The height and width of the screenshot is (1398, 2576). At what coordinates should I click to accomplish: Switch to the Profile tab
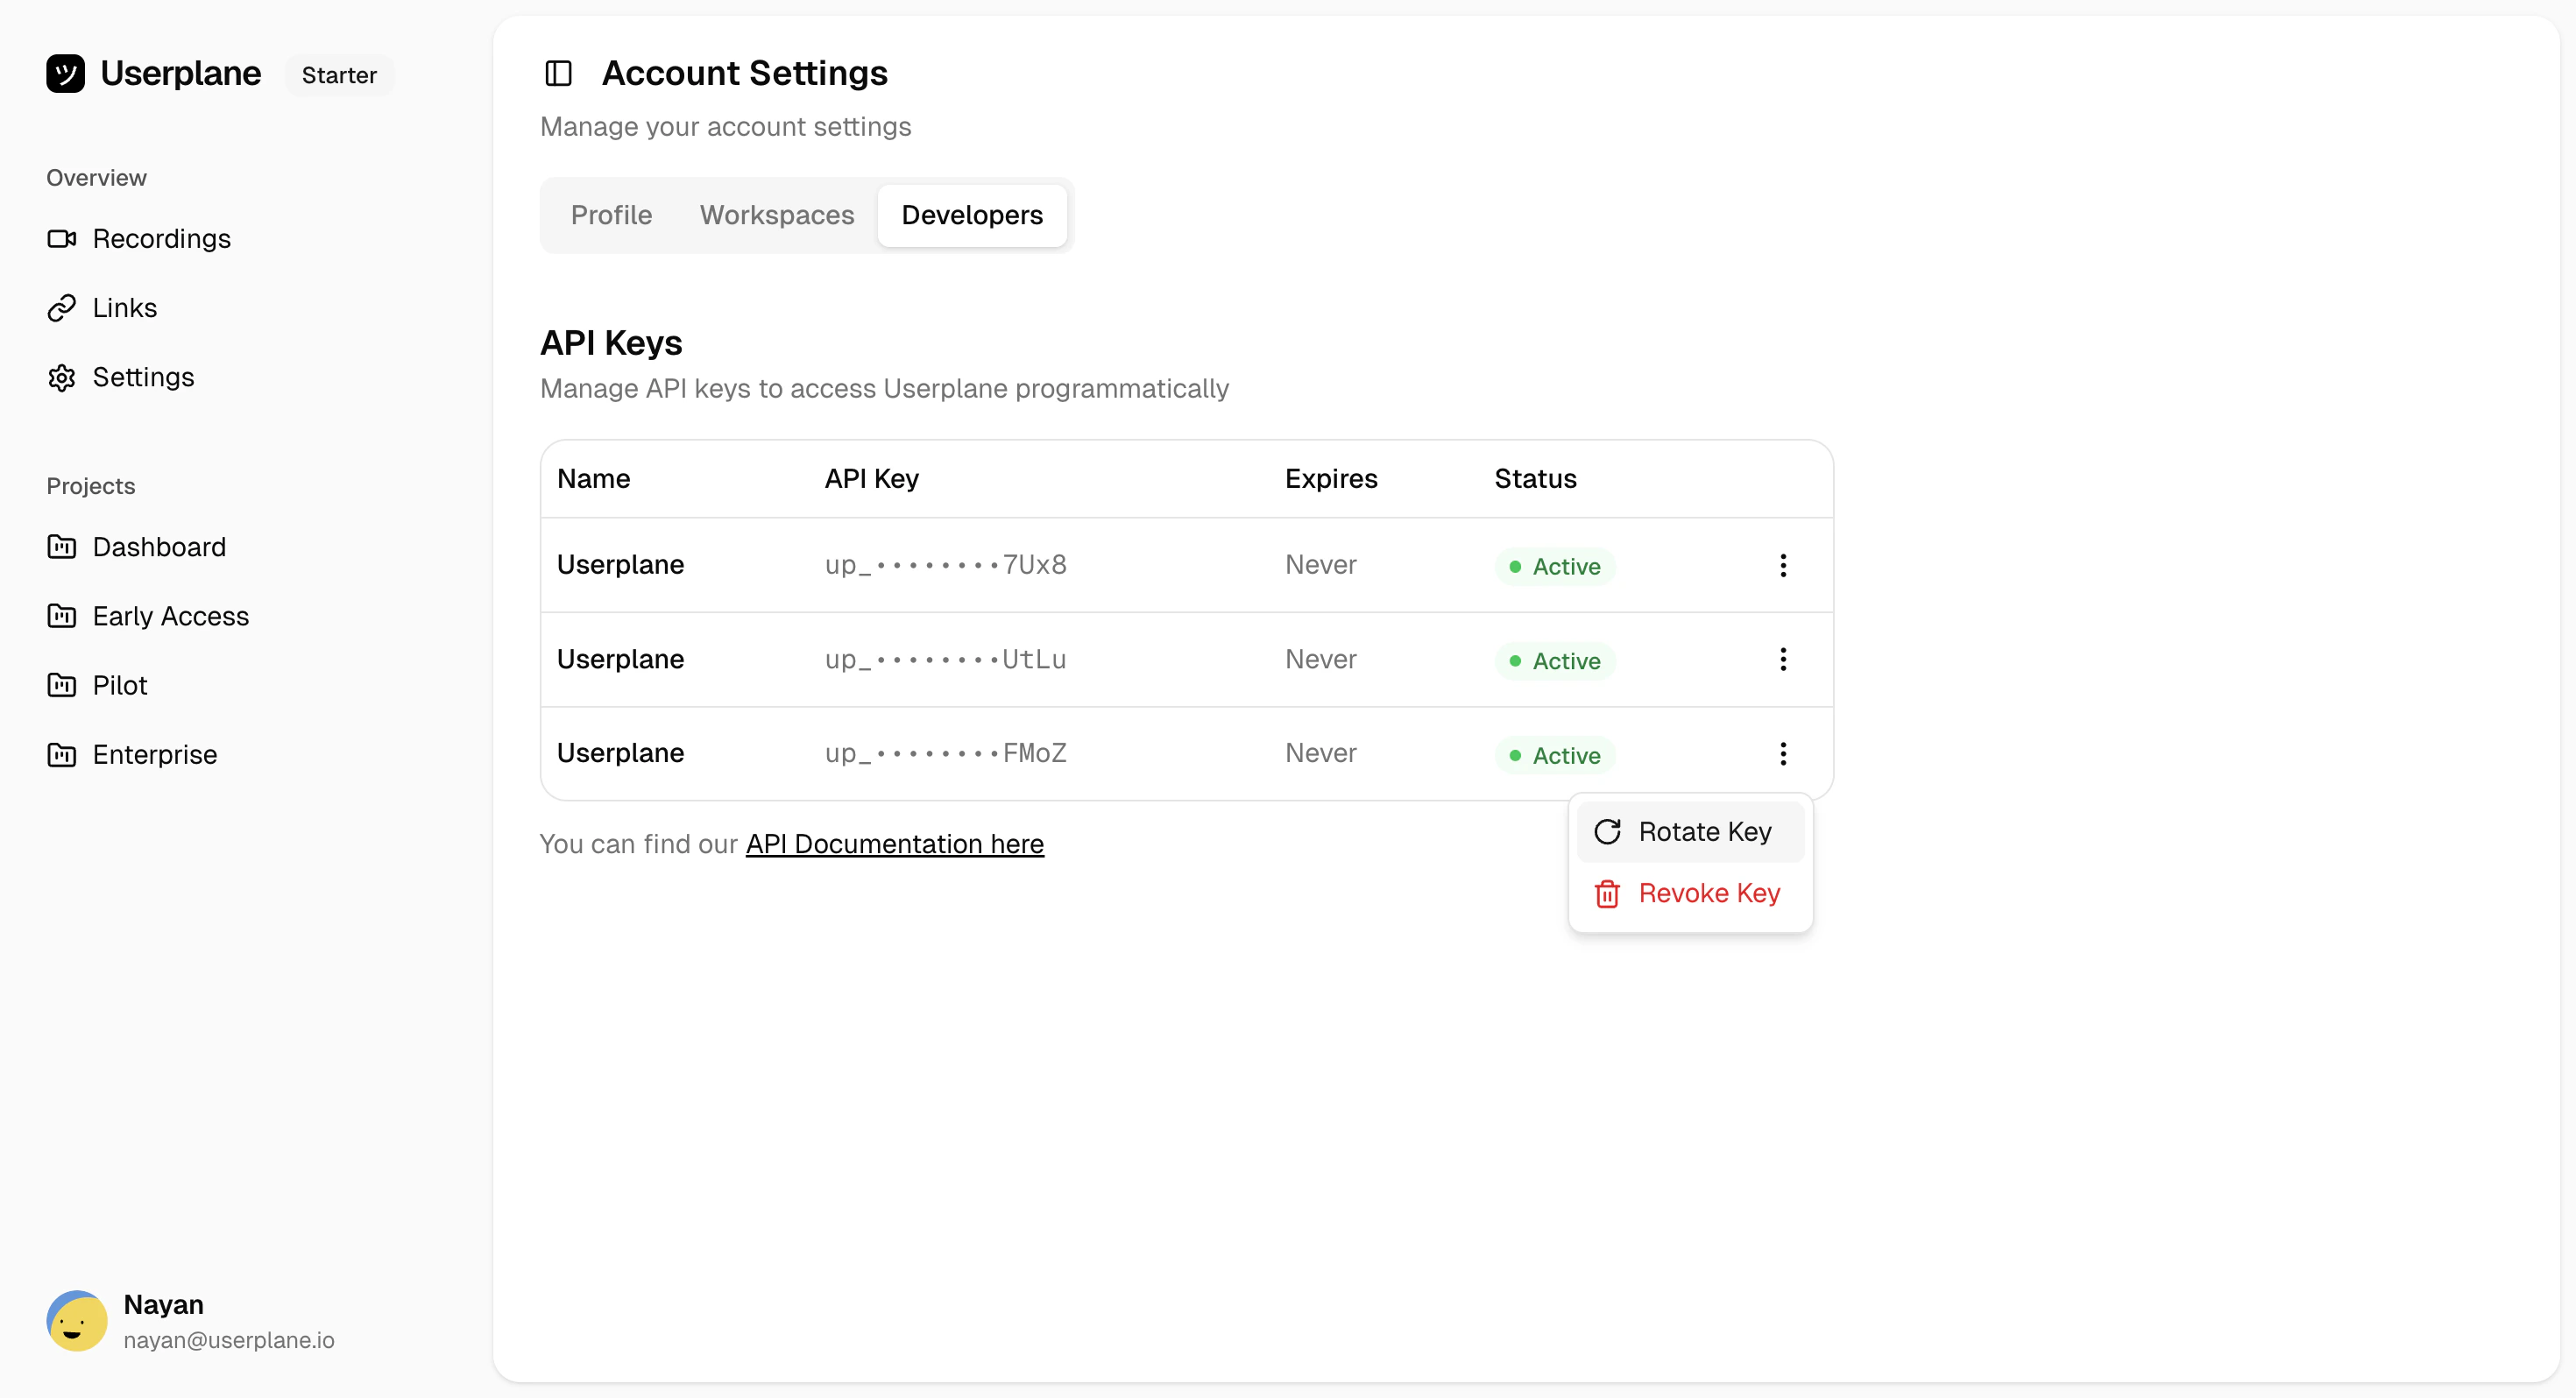tap(611, 215)
